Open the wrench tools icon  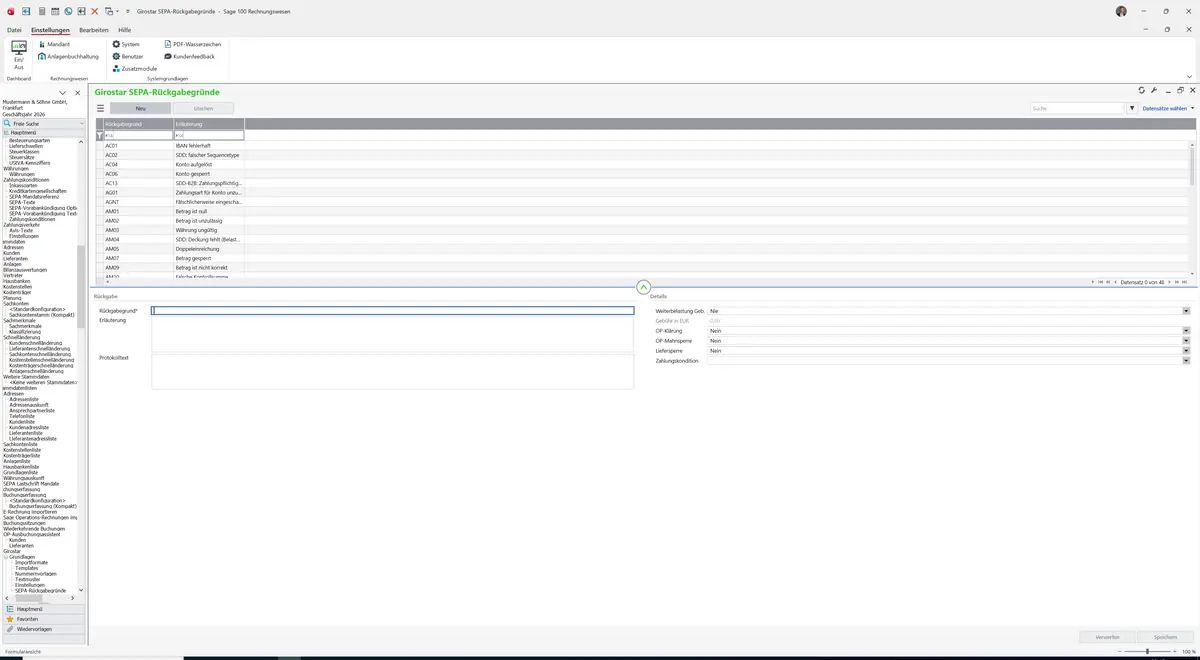(1155, 90)
